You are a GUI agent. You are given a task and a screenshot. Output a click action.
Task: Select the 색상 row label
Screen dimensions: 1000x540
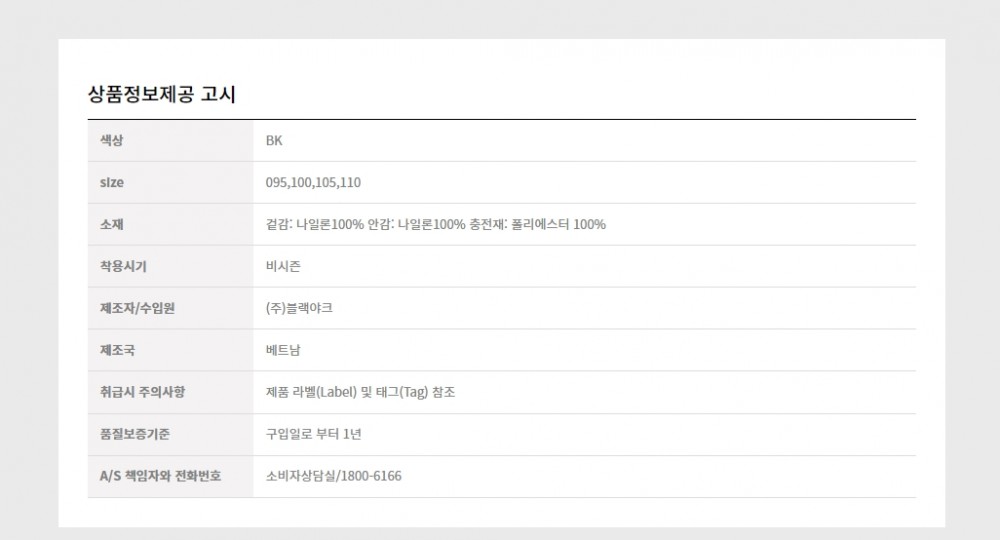[112, 140]
